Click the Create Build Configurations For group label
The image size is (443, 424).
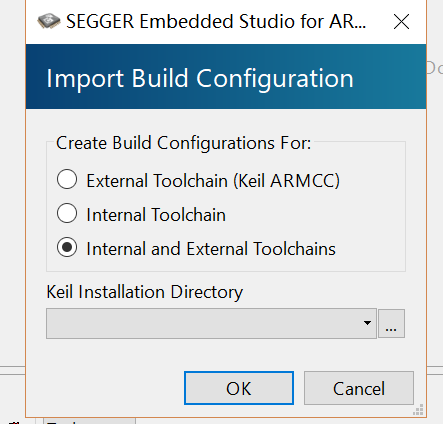tap(183, 143)
